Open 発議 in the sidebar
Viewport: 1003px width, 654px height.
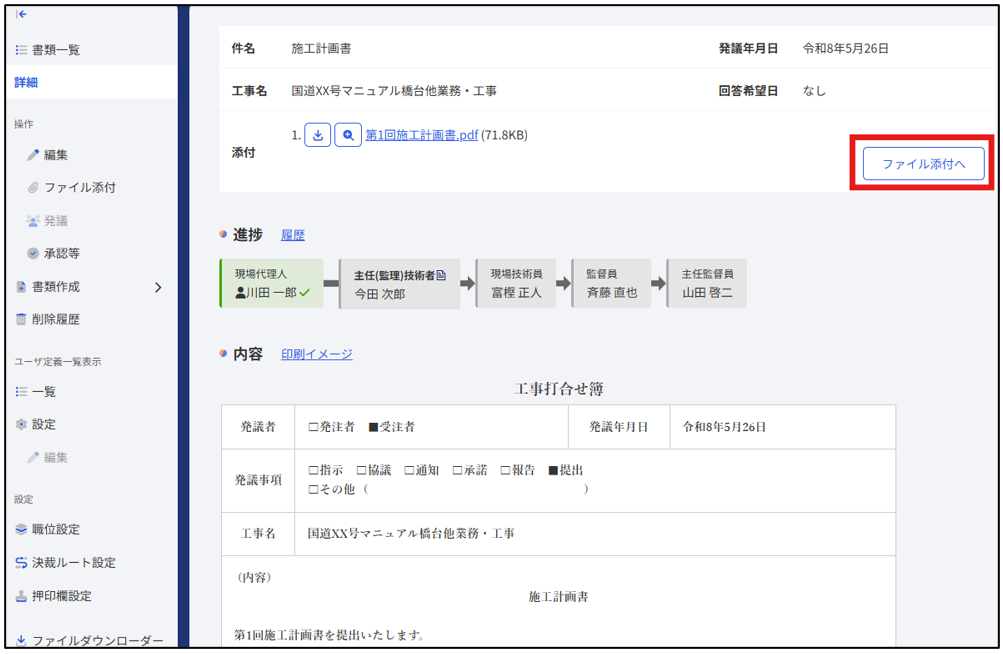56,221
